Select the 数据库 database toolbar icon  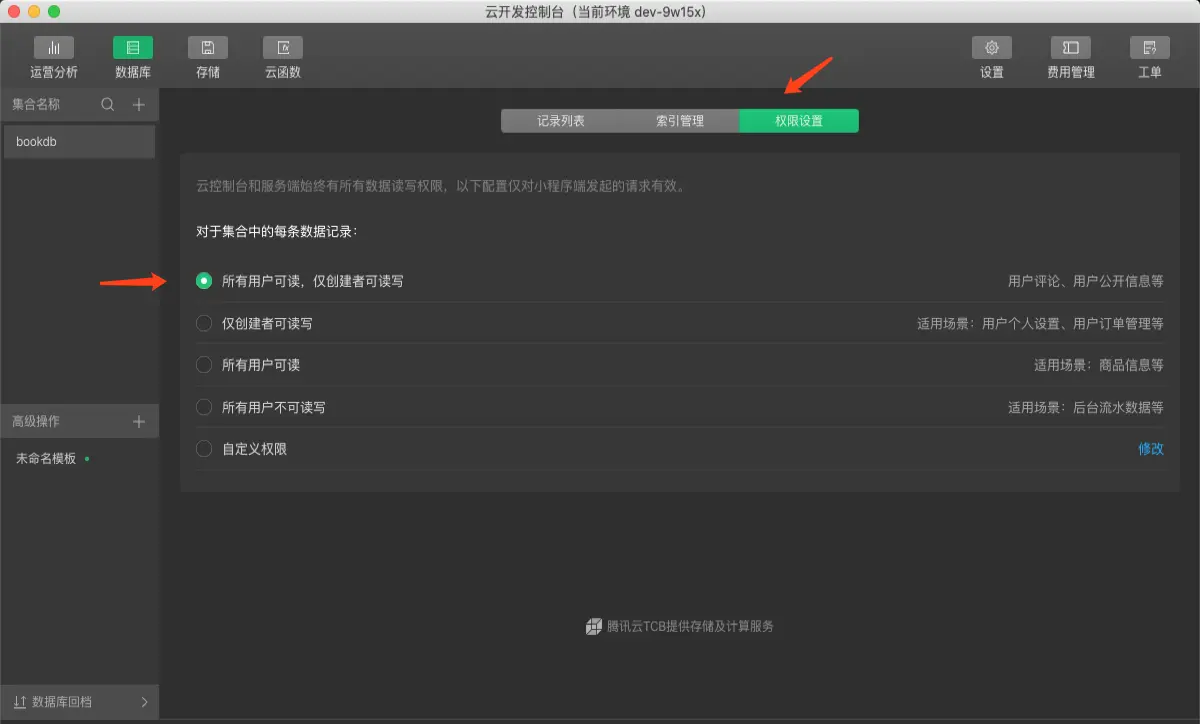click(x=133, y=48)
